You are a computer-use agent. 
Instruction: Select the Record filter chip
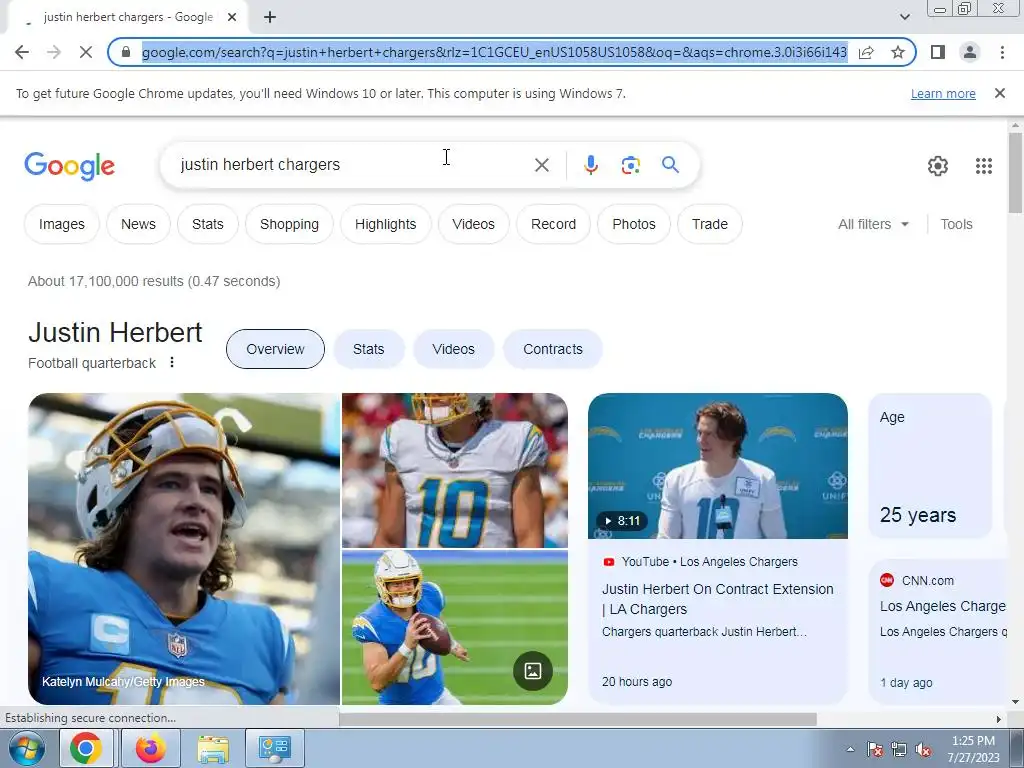(553, 224)
